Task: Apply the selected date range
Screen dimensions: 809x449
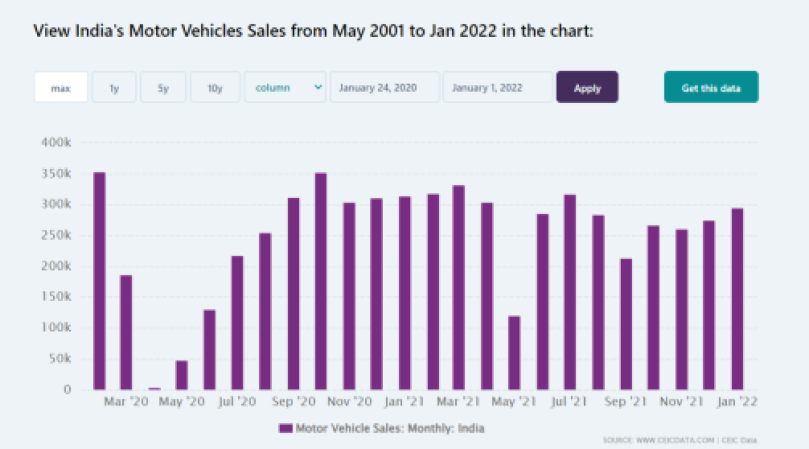Action: coord(587,87)
